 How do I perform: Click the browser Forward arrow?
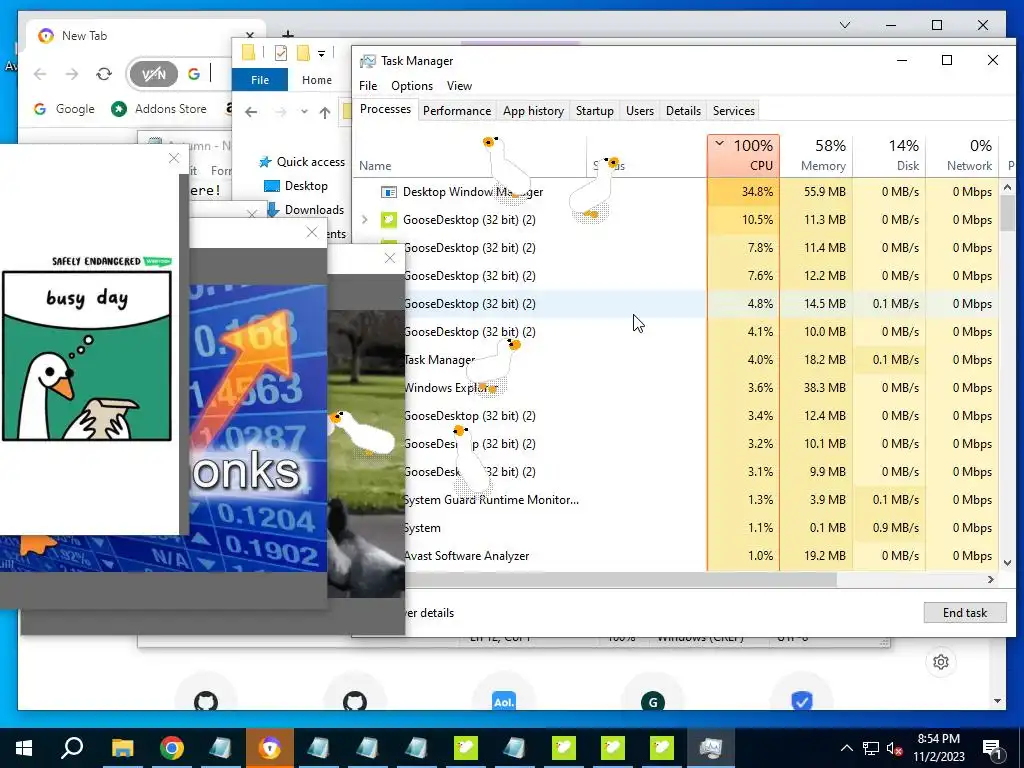pos(72,74)
